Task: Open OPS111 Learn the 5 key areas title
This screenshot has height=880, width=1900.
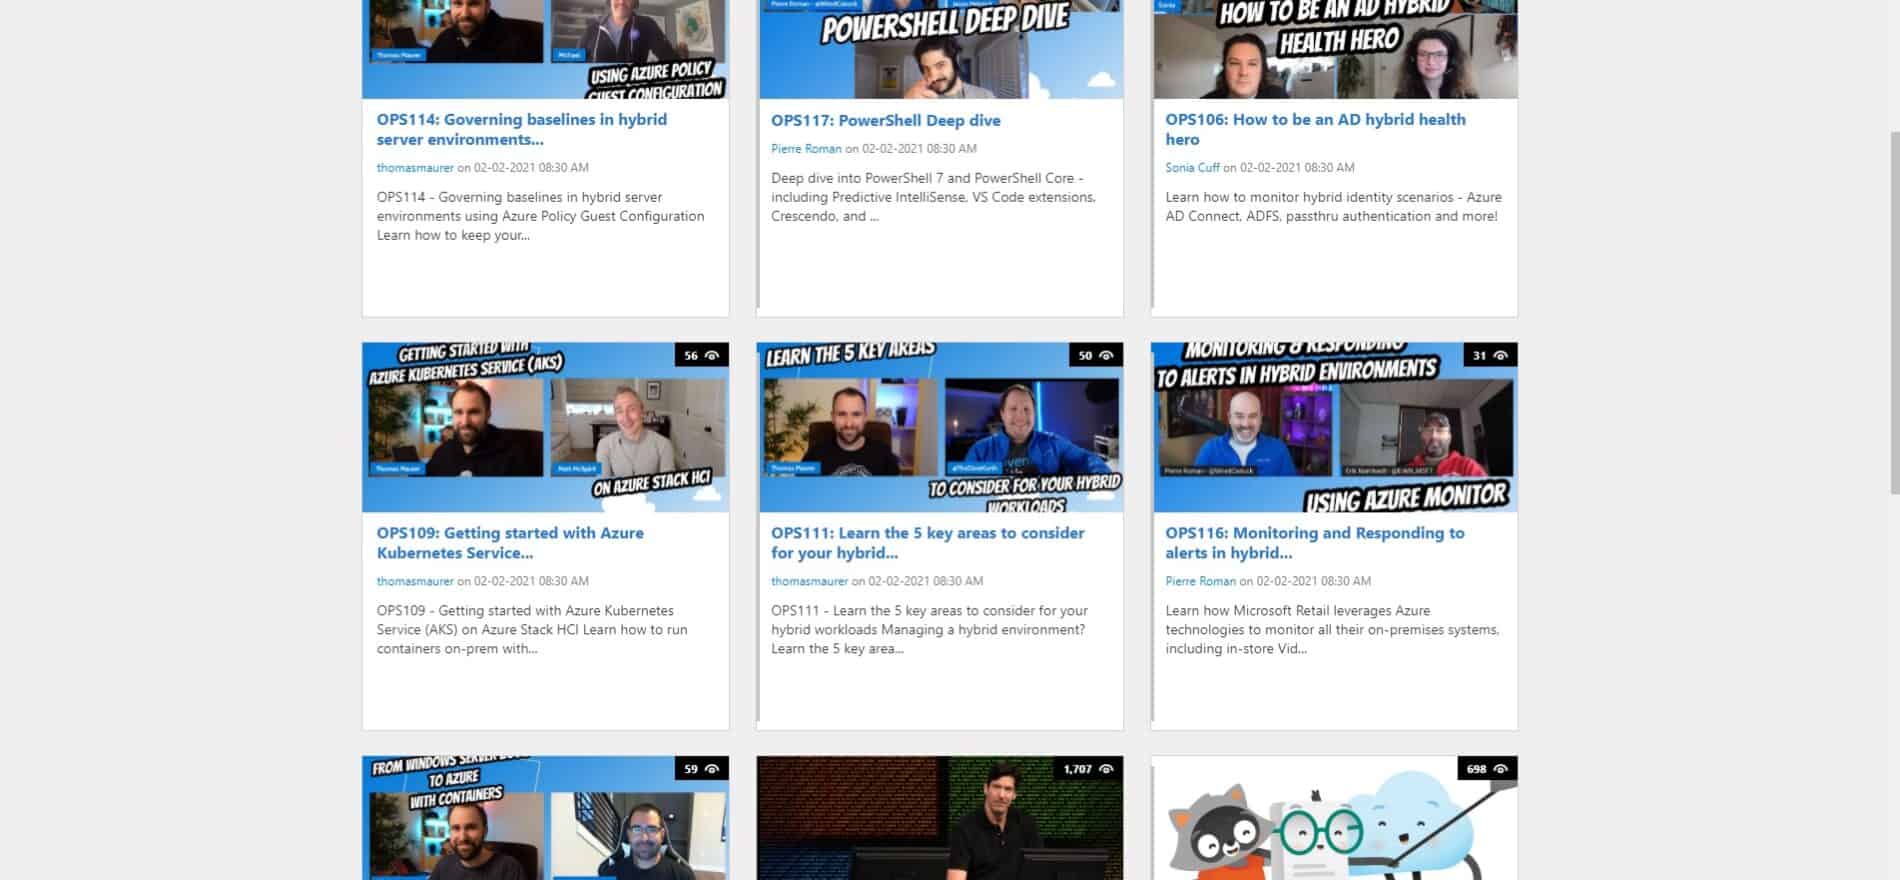Action: (x=927, y=543)
